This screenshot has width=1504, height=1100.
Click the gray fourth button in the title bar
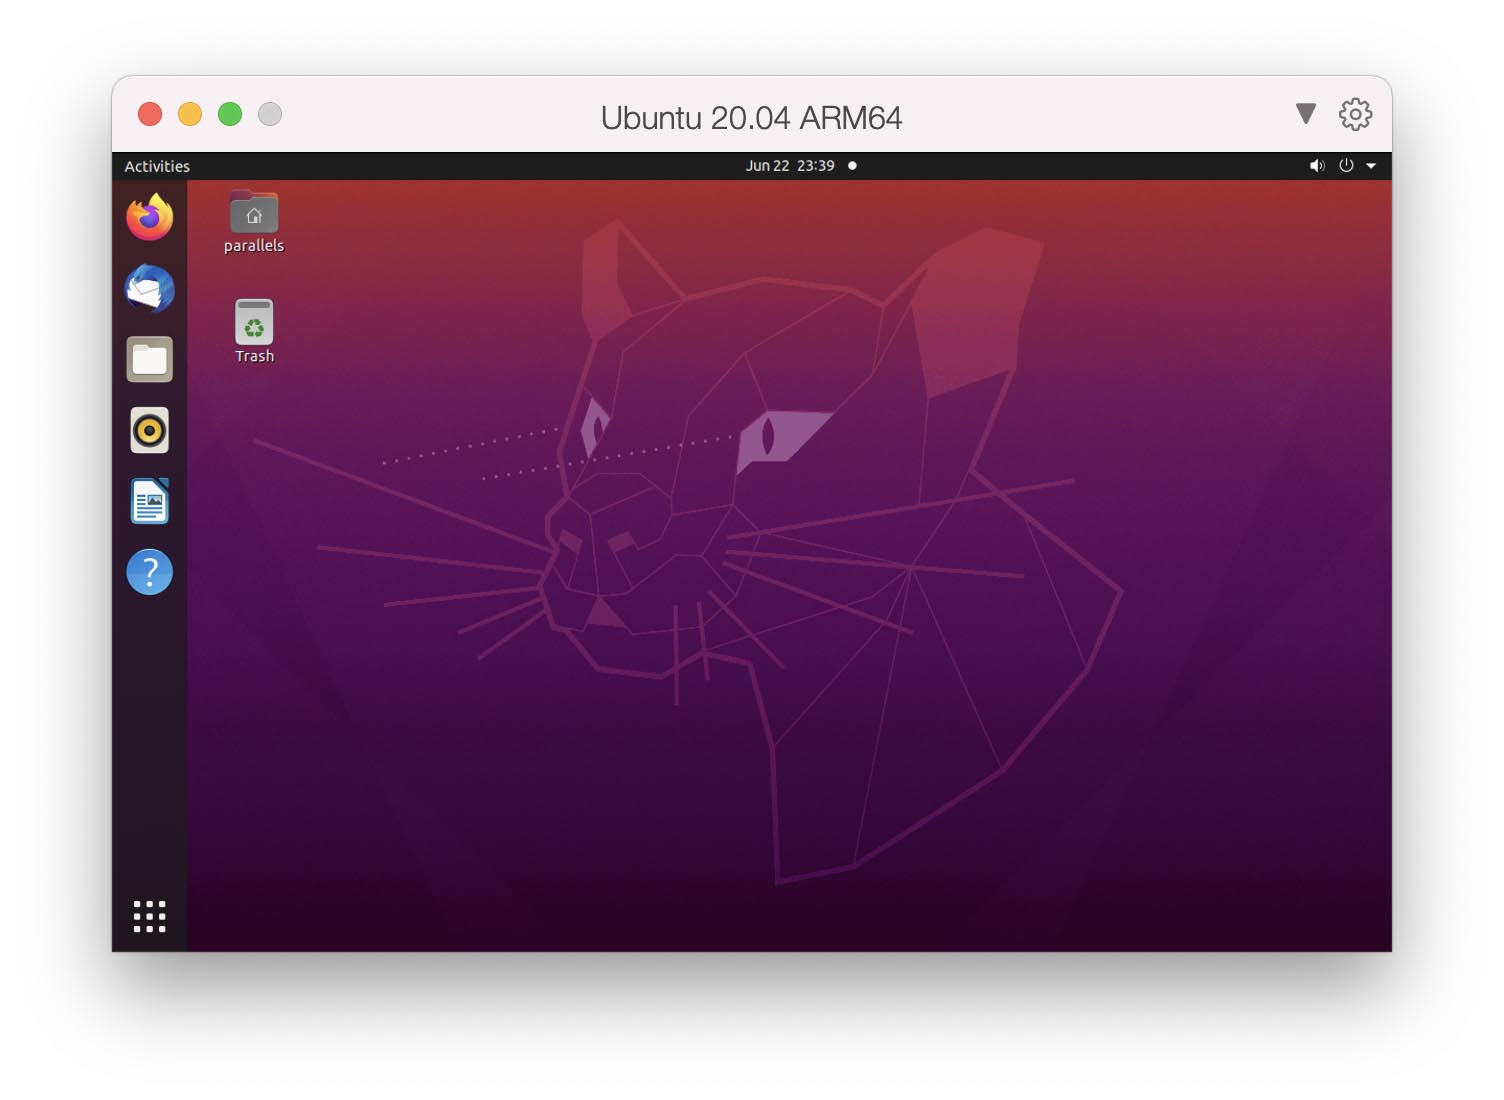point(270,114)
